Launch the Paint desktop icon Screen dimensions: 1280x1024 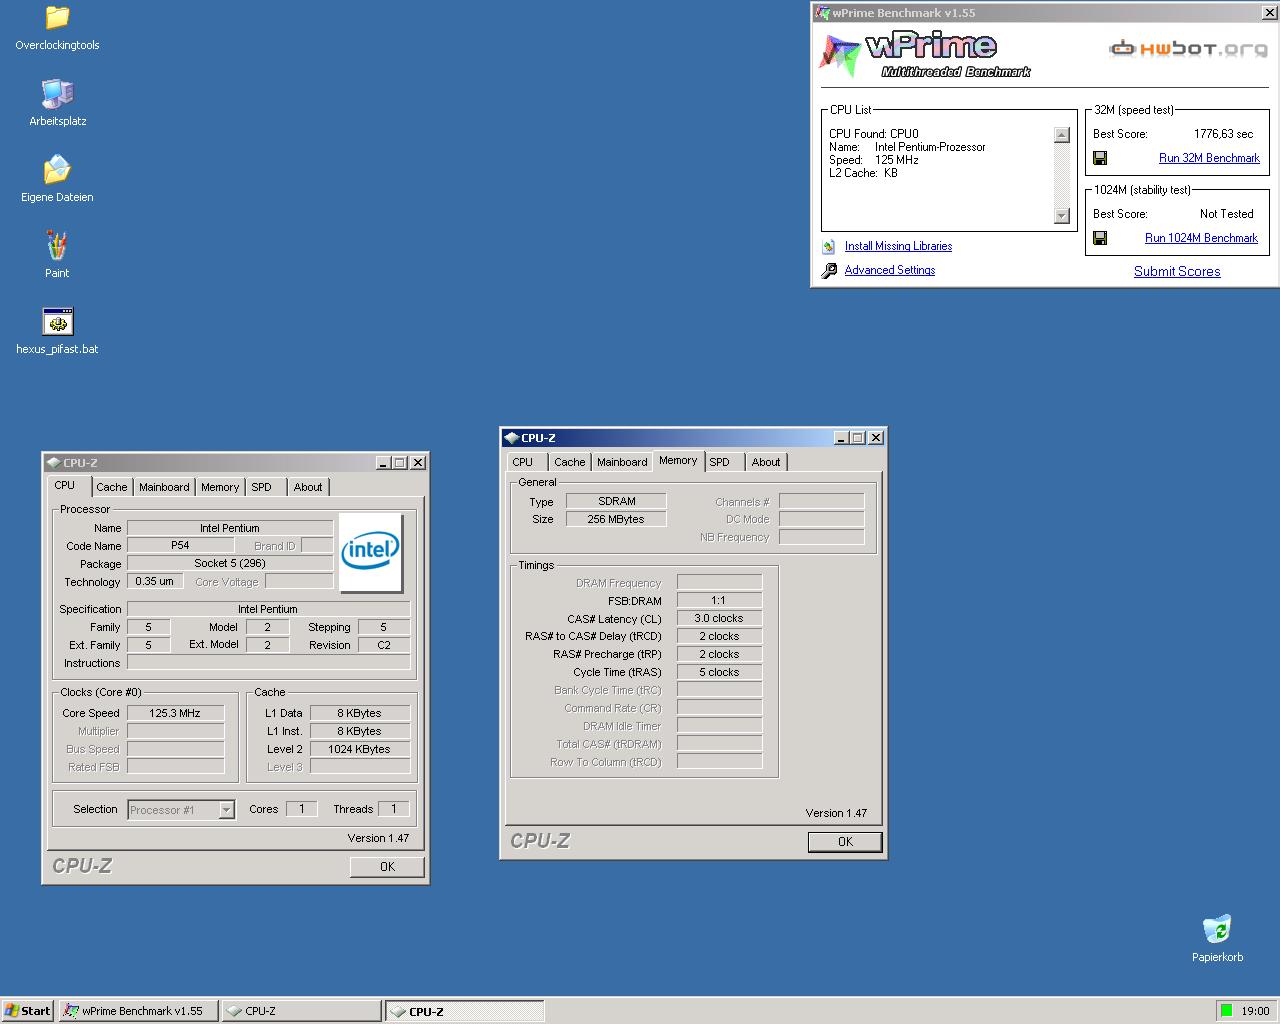pyautogui.click(x=57, y=246)
